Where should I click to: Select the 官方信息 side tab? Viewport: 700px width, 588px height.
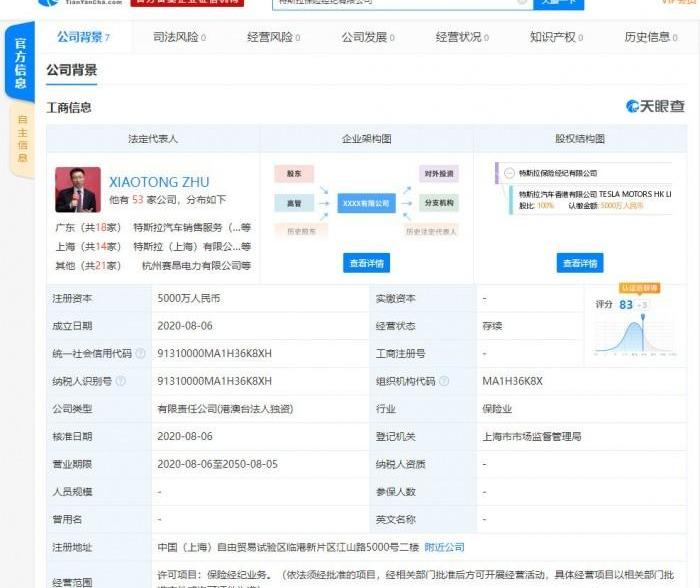pos(20,63)
